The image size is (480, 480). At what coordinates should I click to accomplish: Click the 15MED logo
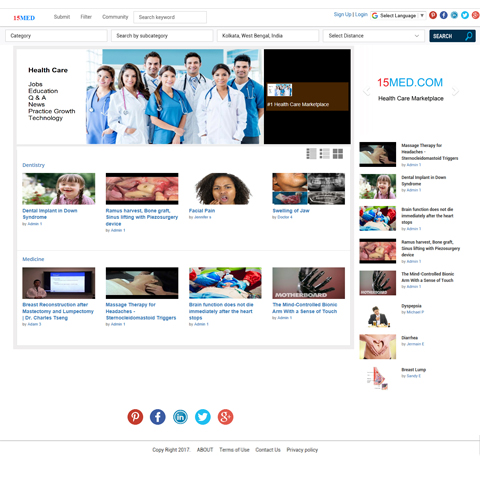click(24, 18)
